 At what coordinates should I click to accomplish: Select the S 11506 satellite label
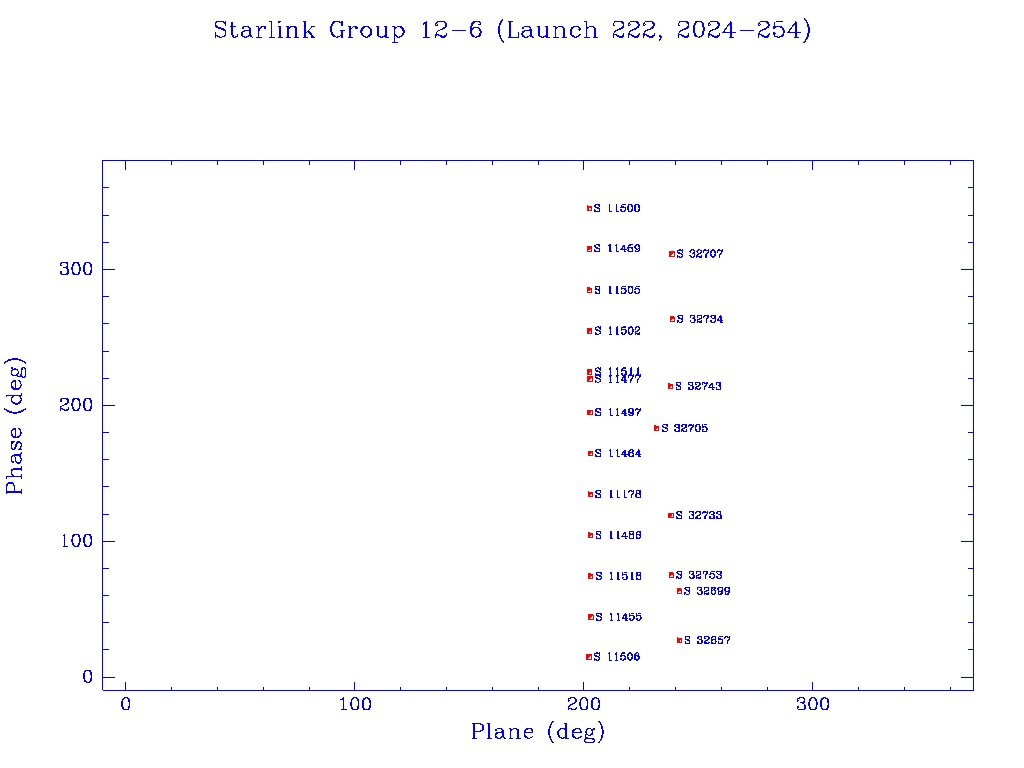[617, 657]
